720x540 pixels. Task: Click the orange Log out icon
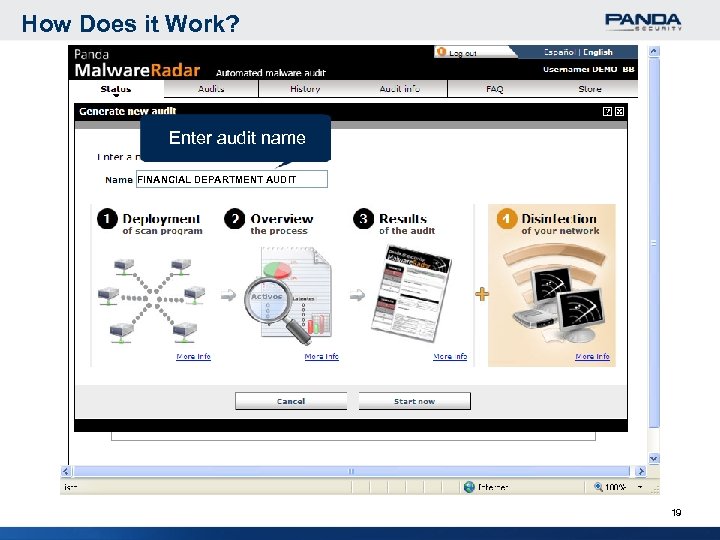tap(441, 52)
